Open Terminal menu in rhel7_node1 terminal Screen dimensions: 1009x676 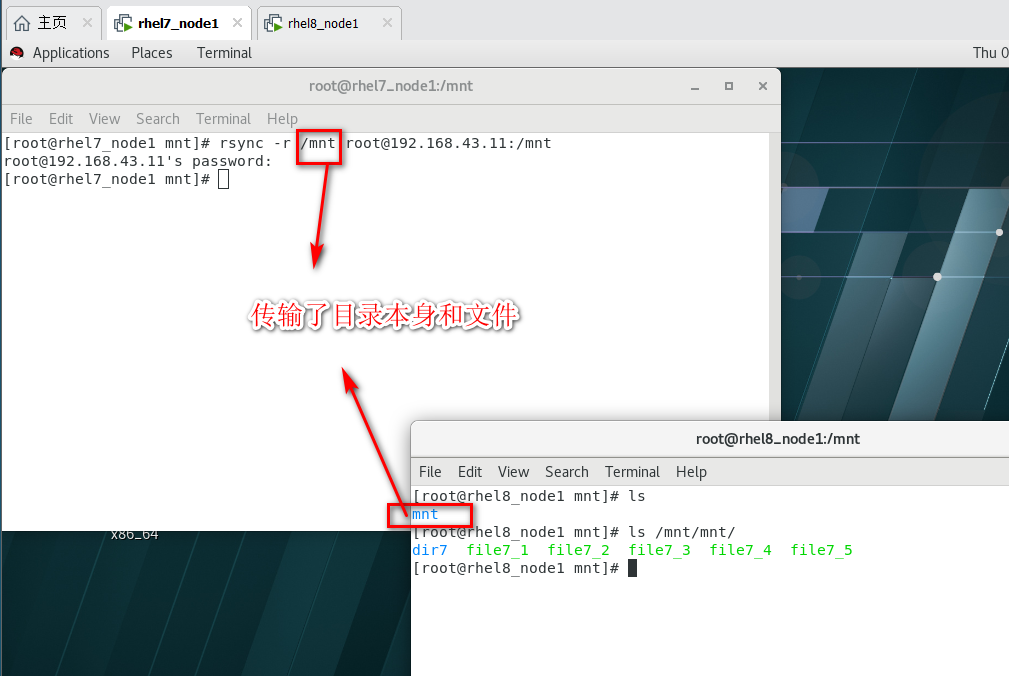click(x=223, y=119)
